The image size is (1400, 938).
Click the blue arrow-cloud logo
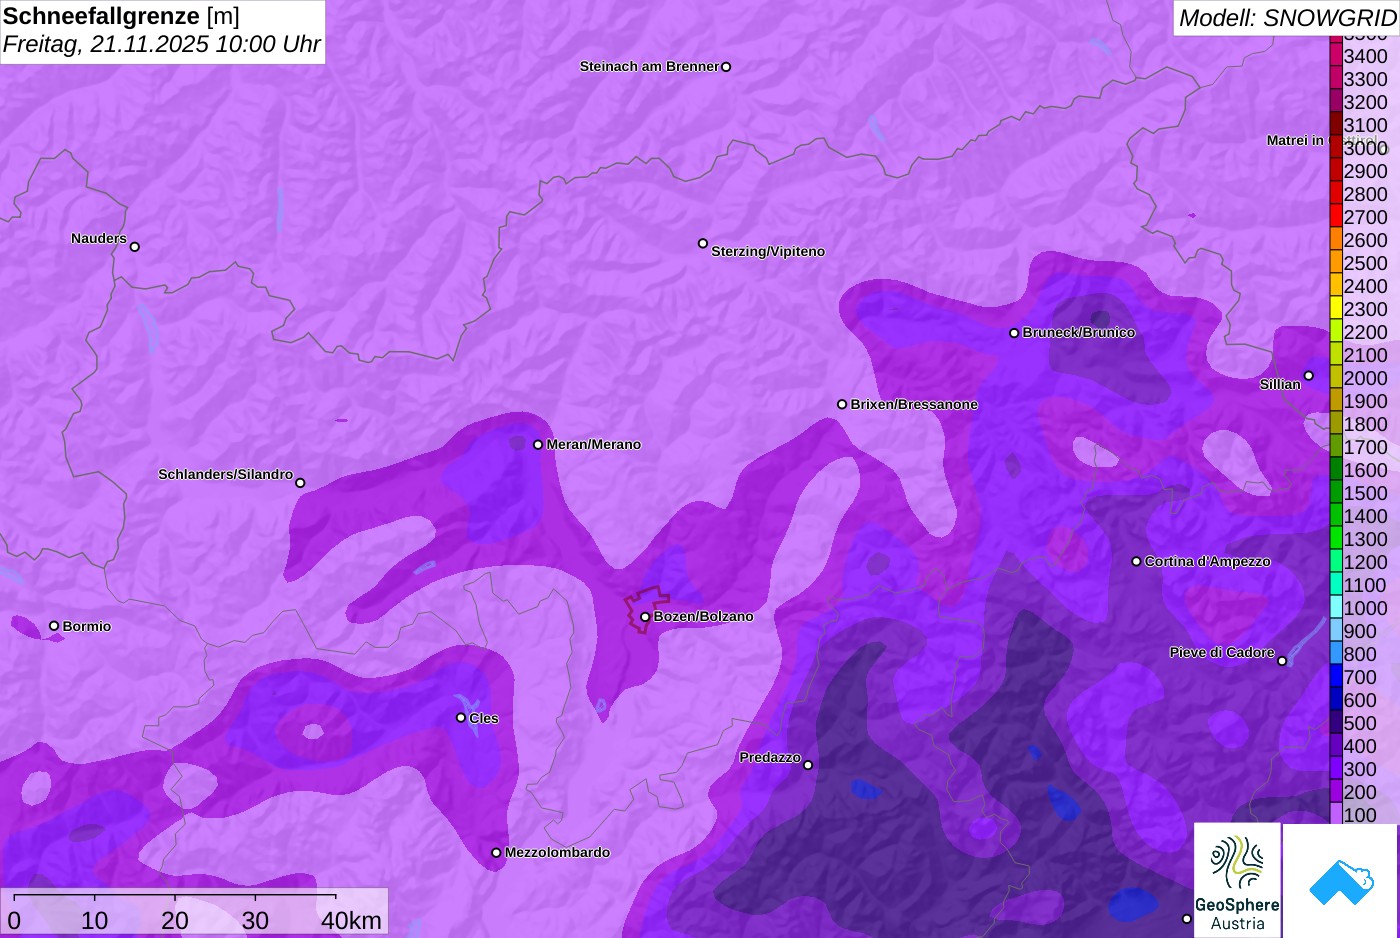pyautogui.click(x=1340, y=880)
